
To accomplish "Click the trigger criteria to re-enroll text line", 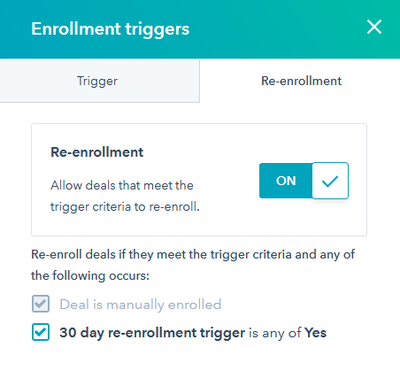I will (125, 207).
